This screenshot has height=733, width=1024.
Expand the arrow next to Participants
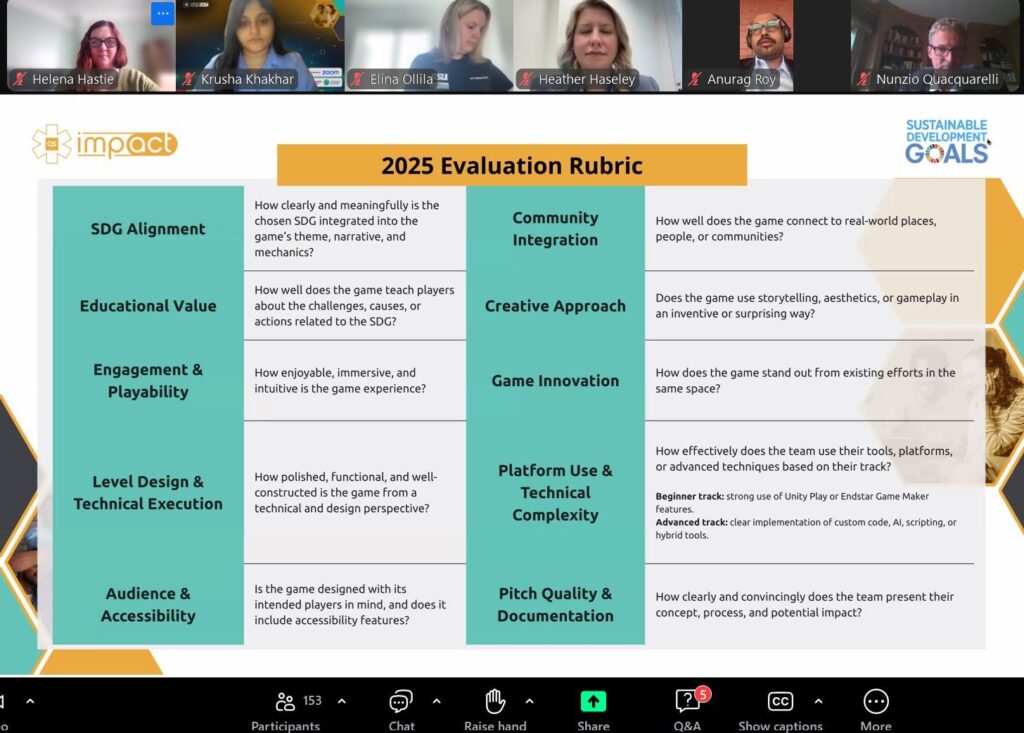342,701
